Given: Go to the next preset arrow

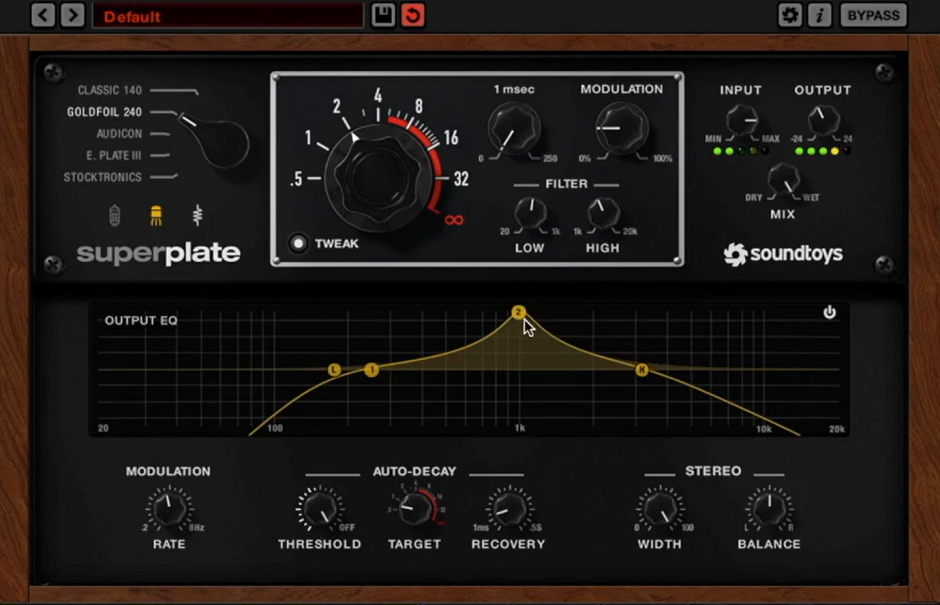Looking at the screenshot, I should tap(73, 14).
